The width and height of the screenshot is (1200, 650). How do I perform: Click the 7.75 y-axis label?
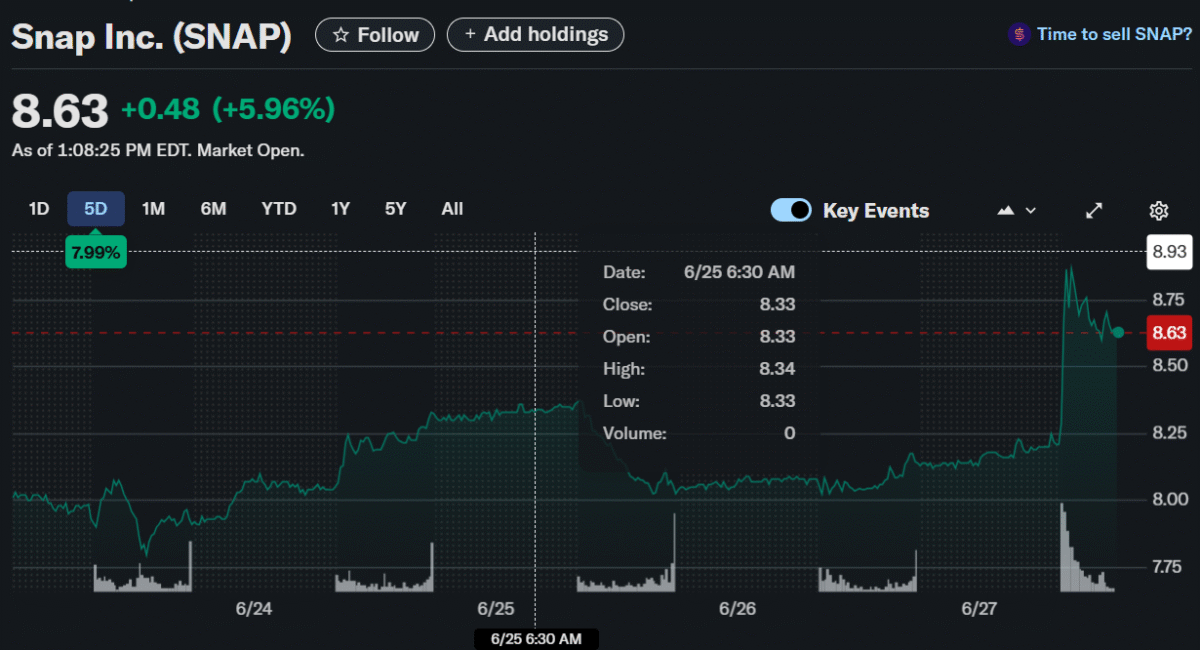point(1169,567)
